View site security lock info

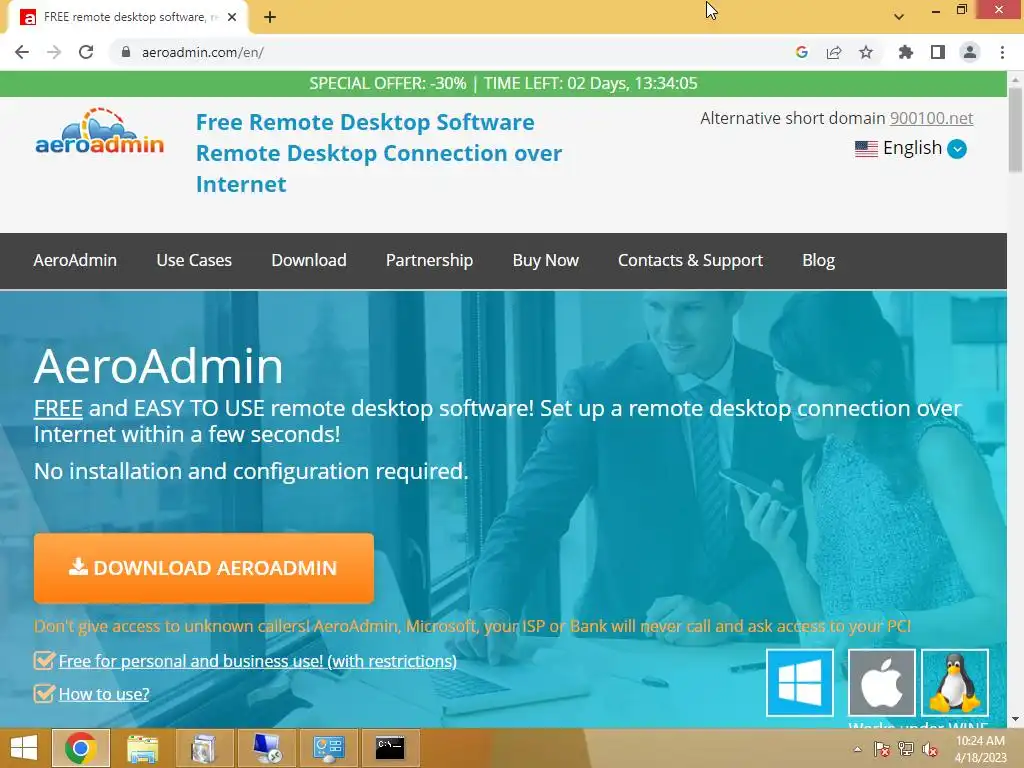126,52
